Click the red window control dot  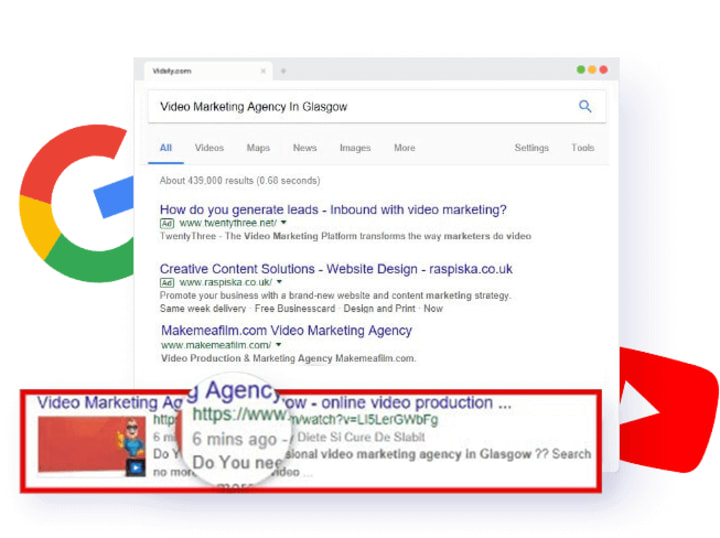pos(603,69)
